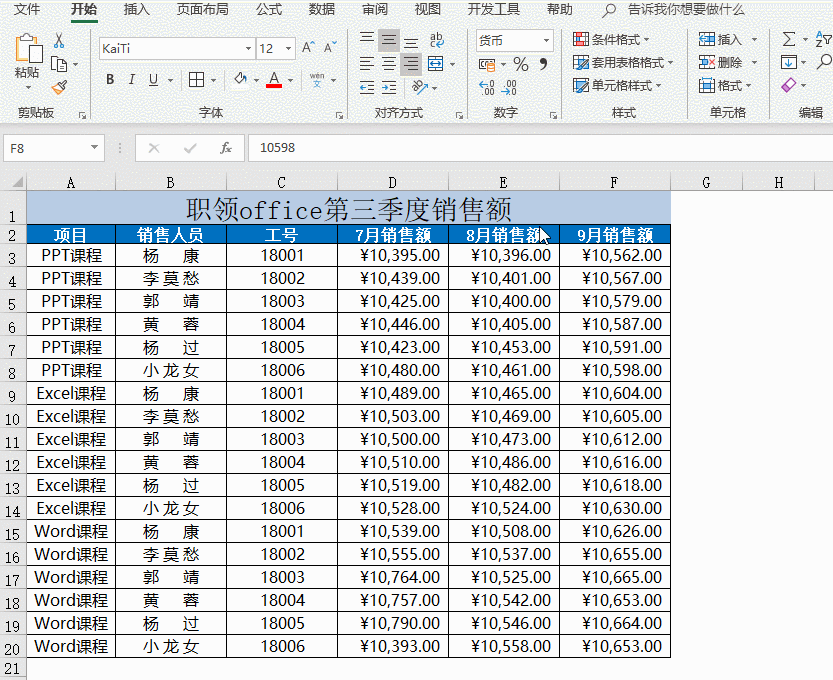The height and width of the screenshot is (680, 833).
Task: Click the Wrap Text icon
Action: coord(437,40)
